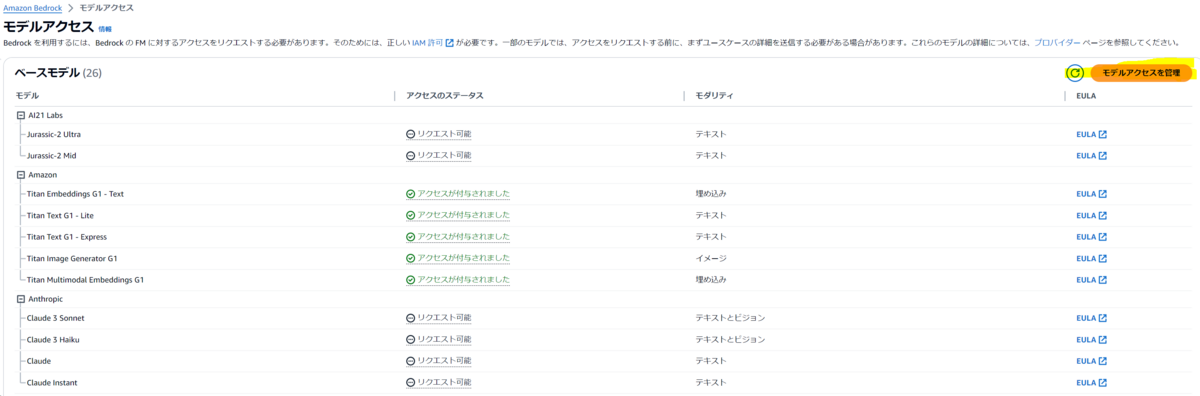Collapse the Amazon provider group
The height and width of the screenshot is (396, 1200).
click(x=21, y=174)
